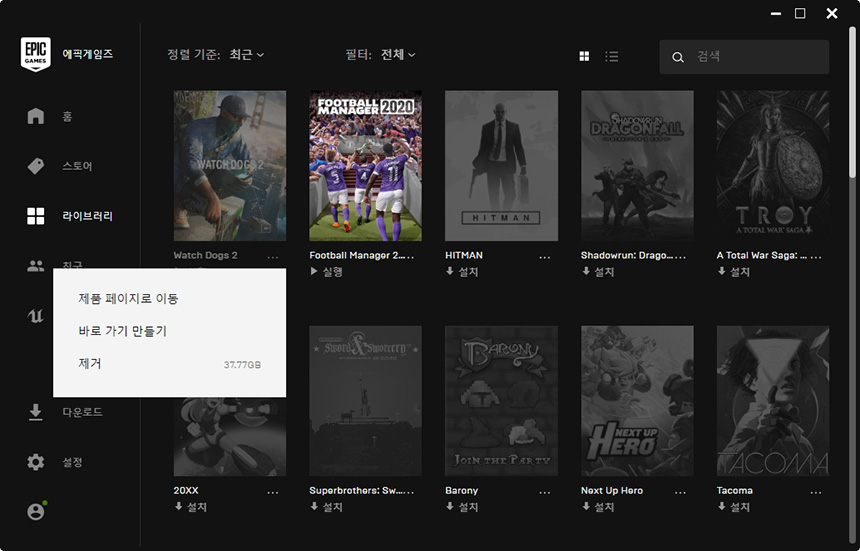
Task: Install Tacoma via its 설치 button
Action: point(733,507)
